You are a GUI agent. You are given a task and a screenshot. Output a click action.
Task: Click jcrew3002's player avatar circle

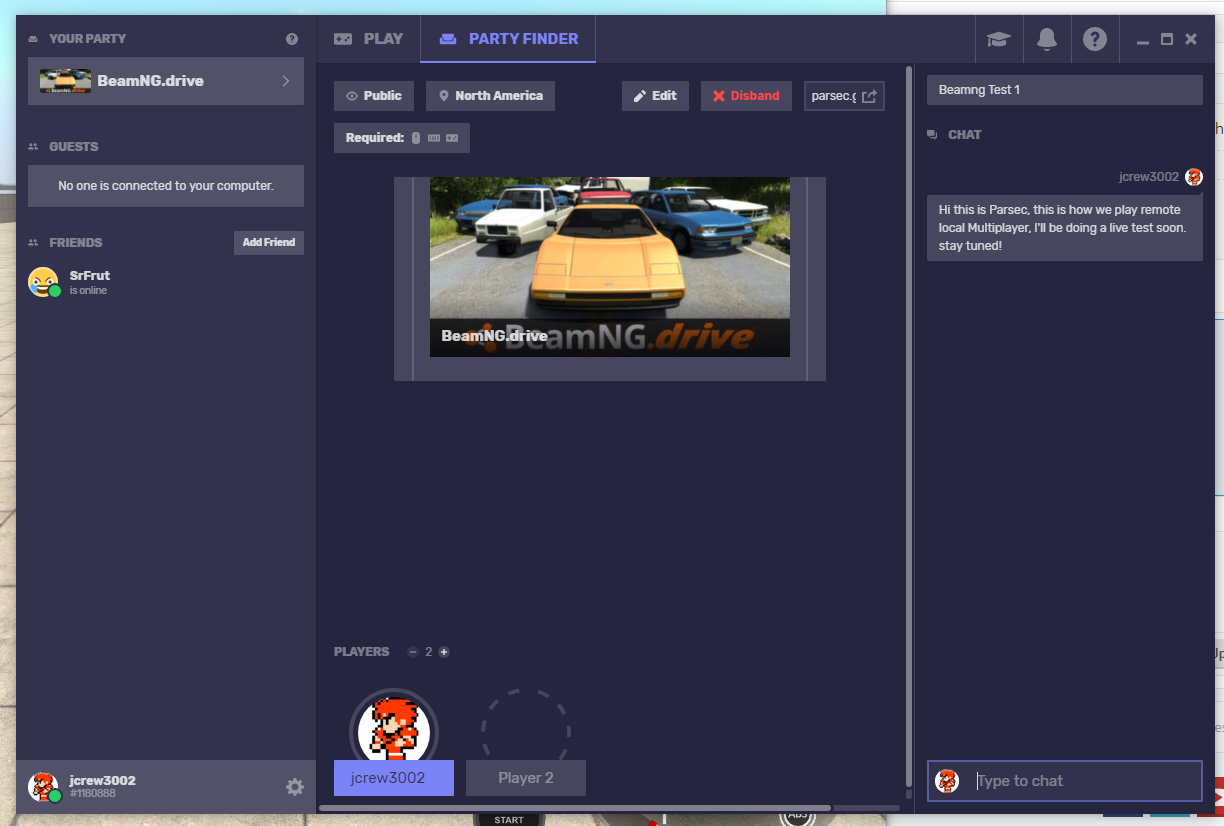pos(394,725)
